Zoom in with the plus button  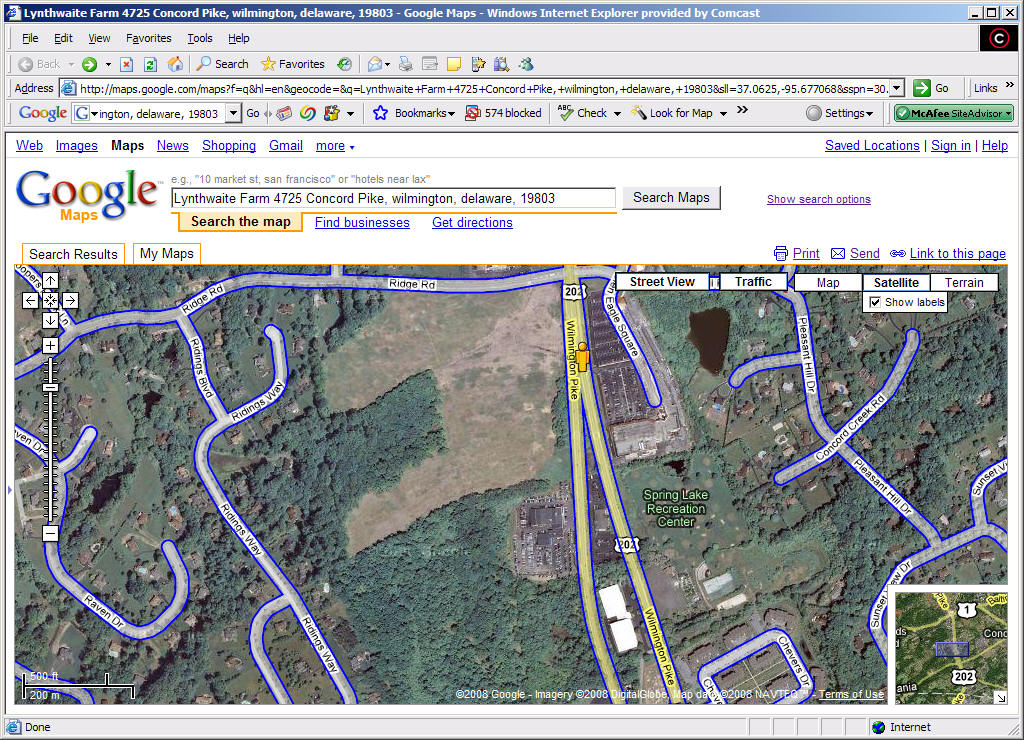[50, 346]
